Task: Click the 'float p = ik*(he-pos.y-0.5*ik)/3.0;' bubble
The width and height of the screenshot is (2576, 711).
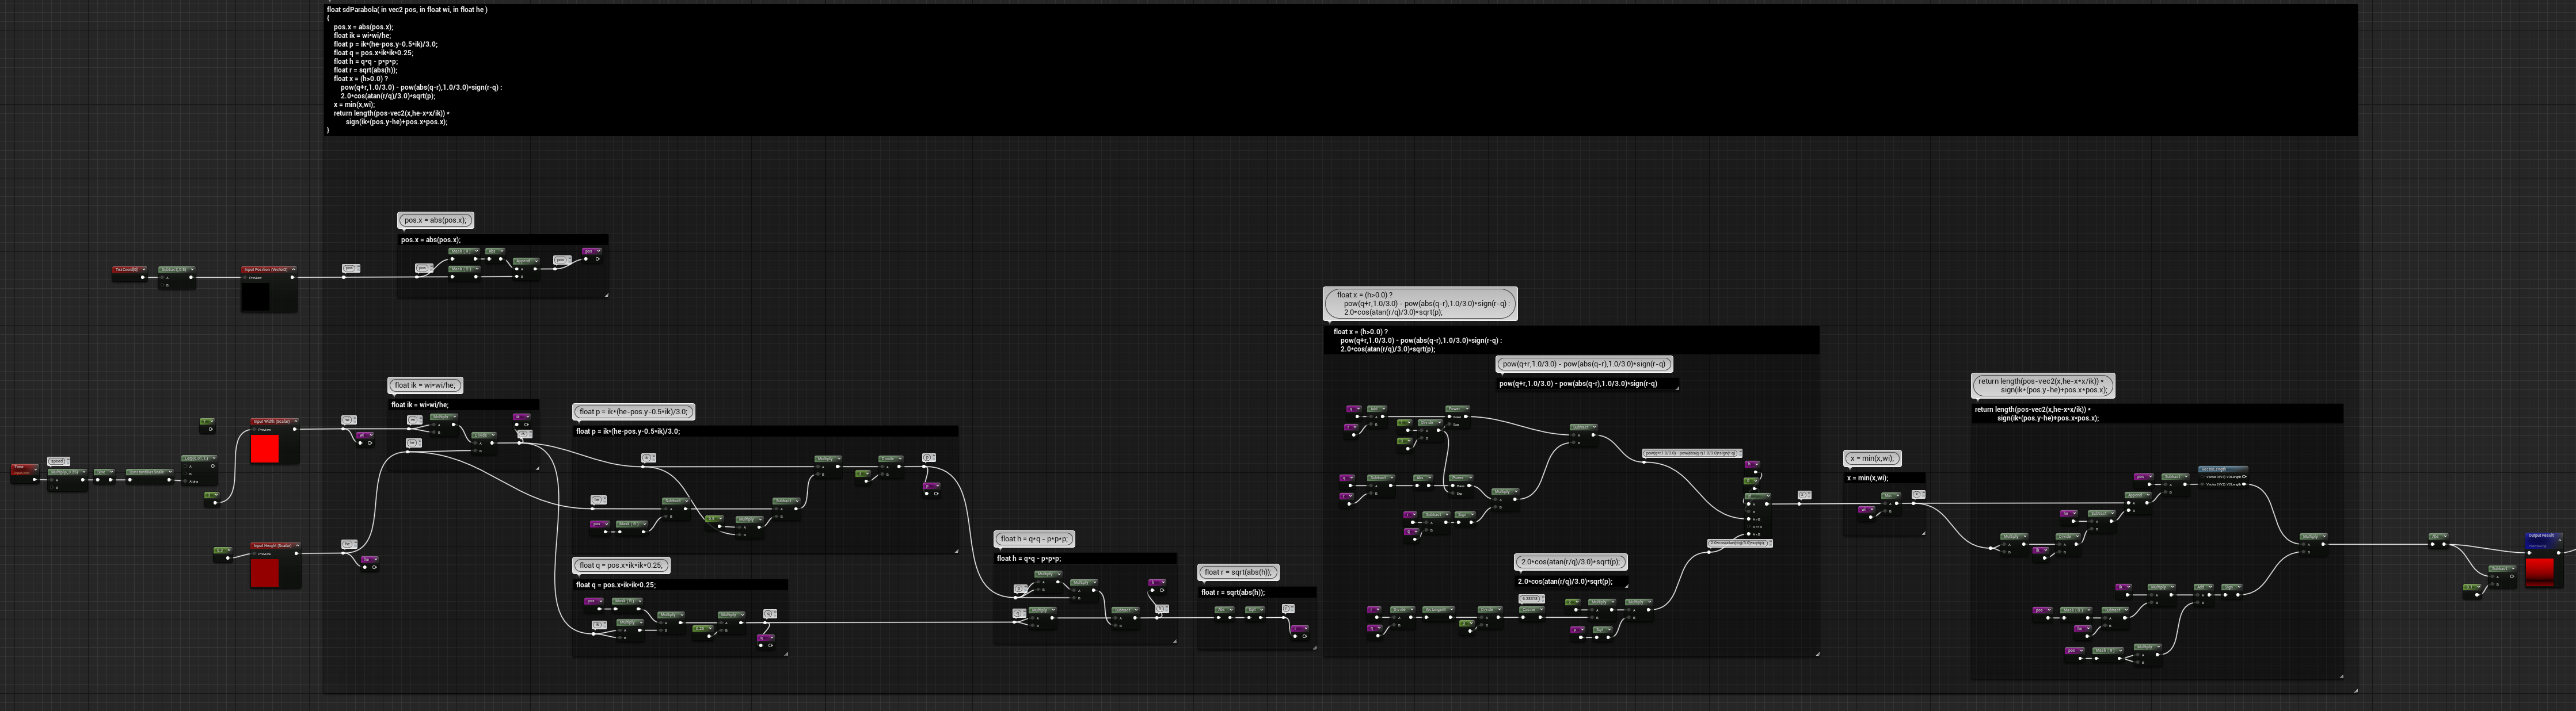Action: coord(634,411)
